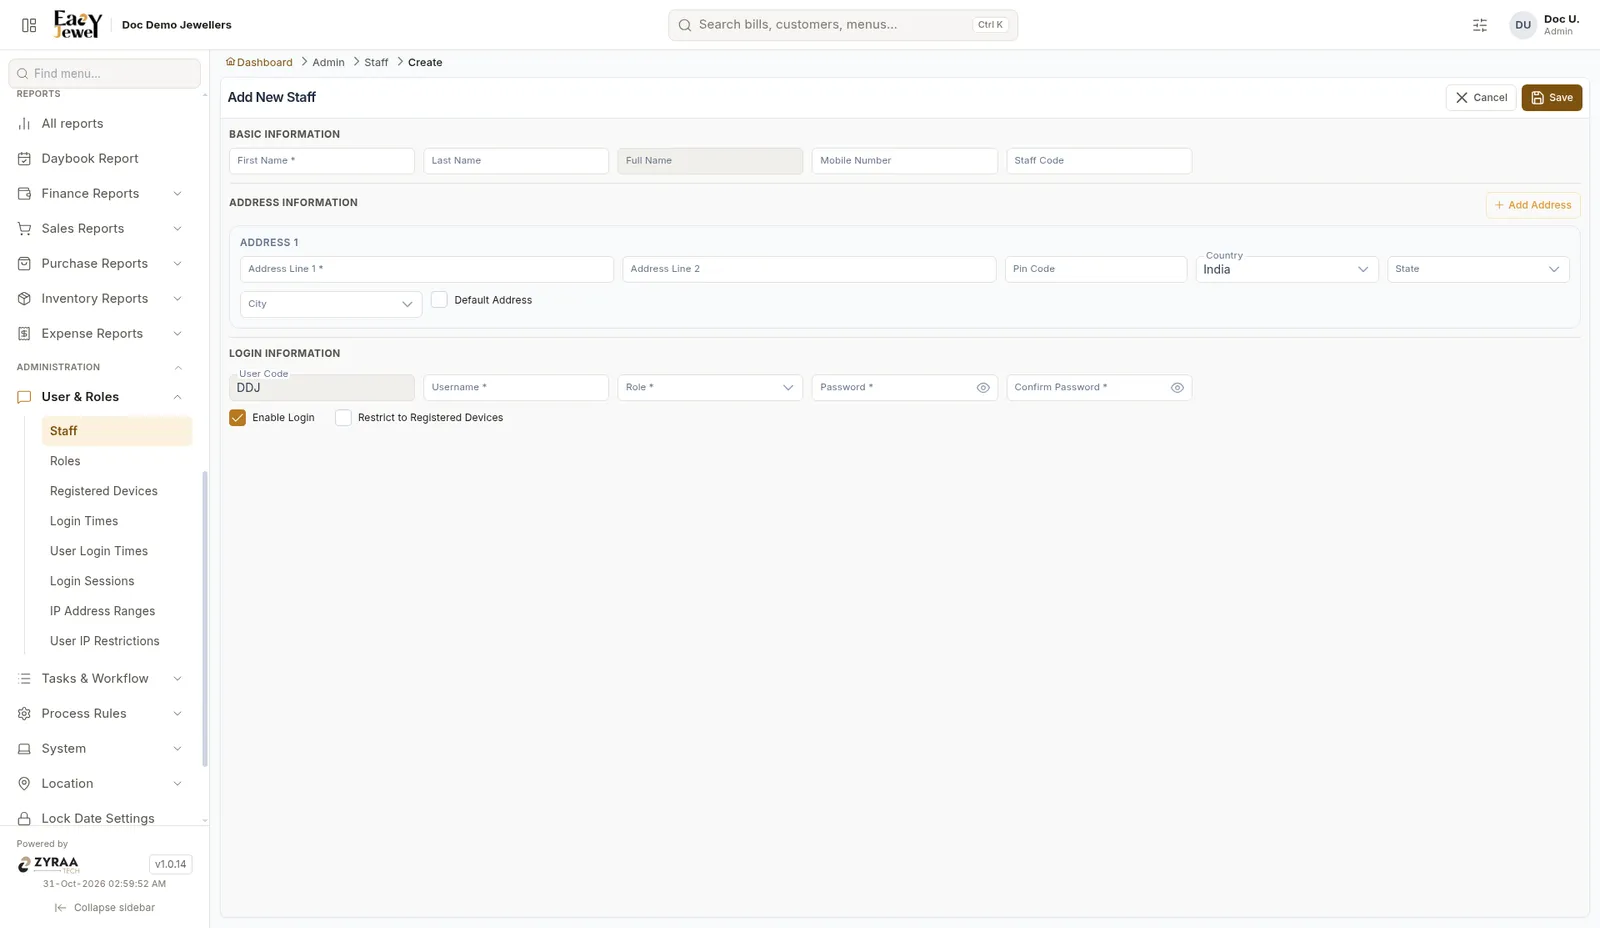1600x928 pixels.
Task: Check Restrict to Registered Devices
Action: (x=343, y=418)
